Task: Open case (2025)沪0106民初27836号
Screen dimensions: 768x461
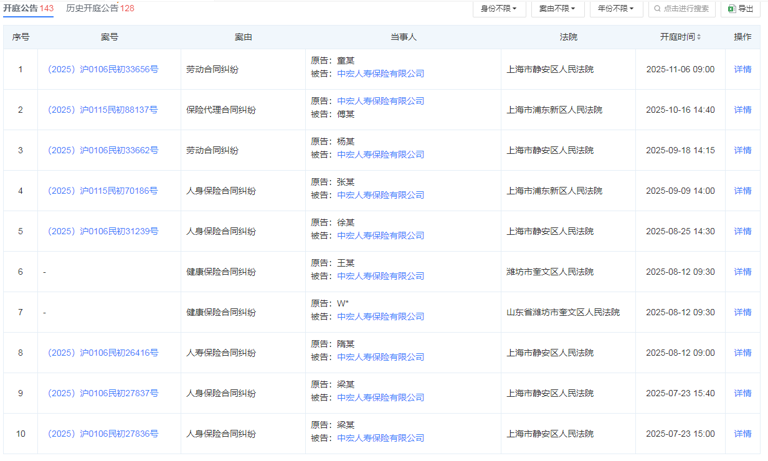Action: [x=103, y=434]
